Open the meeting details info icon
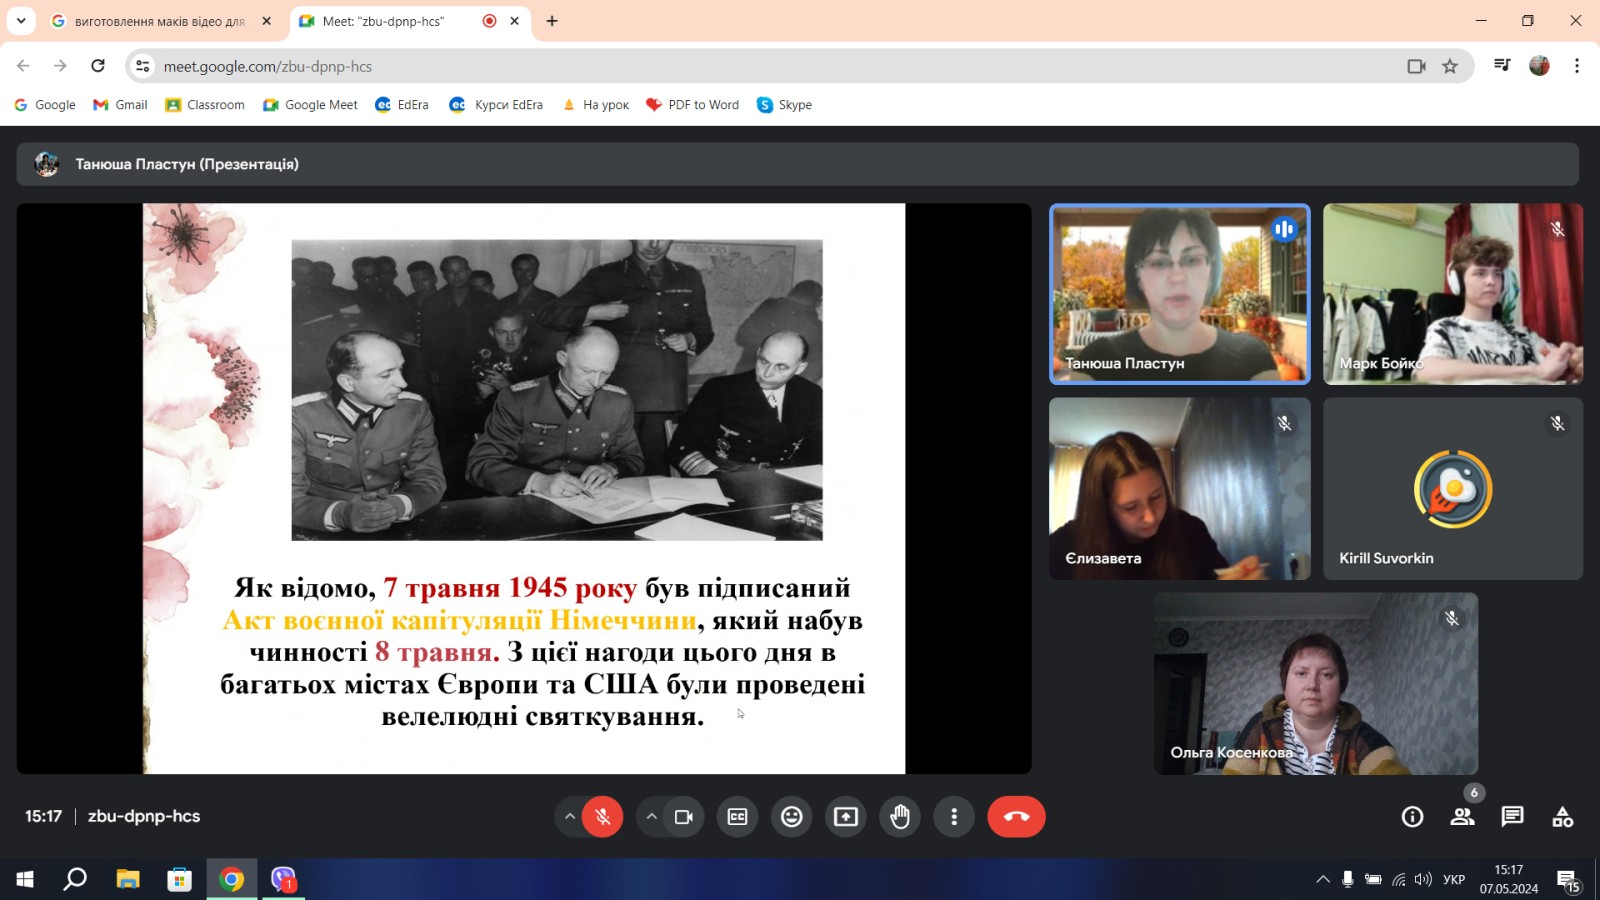Image resolution: width=1600 pixels, height=900 pixels. coord(1412,817)
